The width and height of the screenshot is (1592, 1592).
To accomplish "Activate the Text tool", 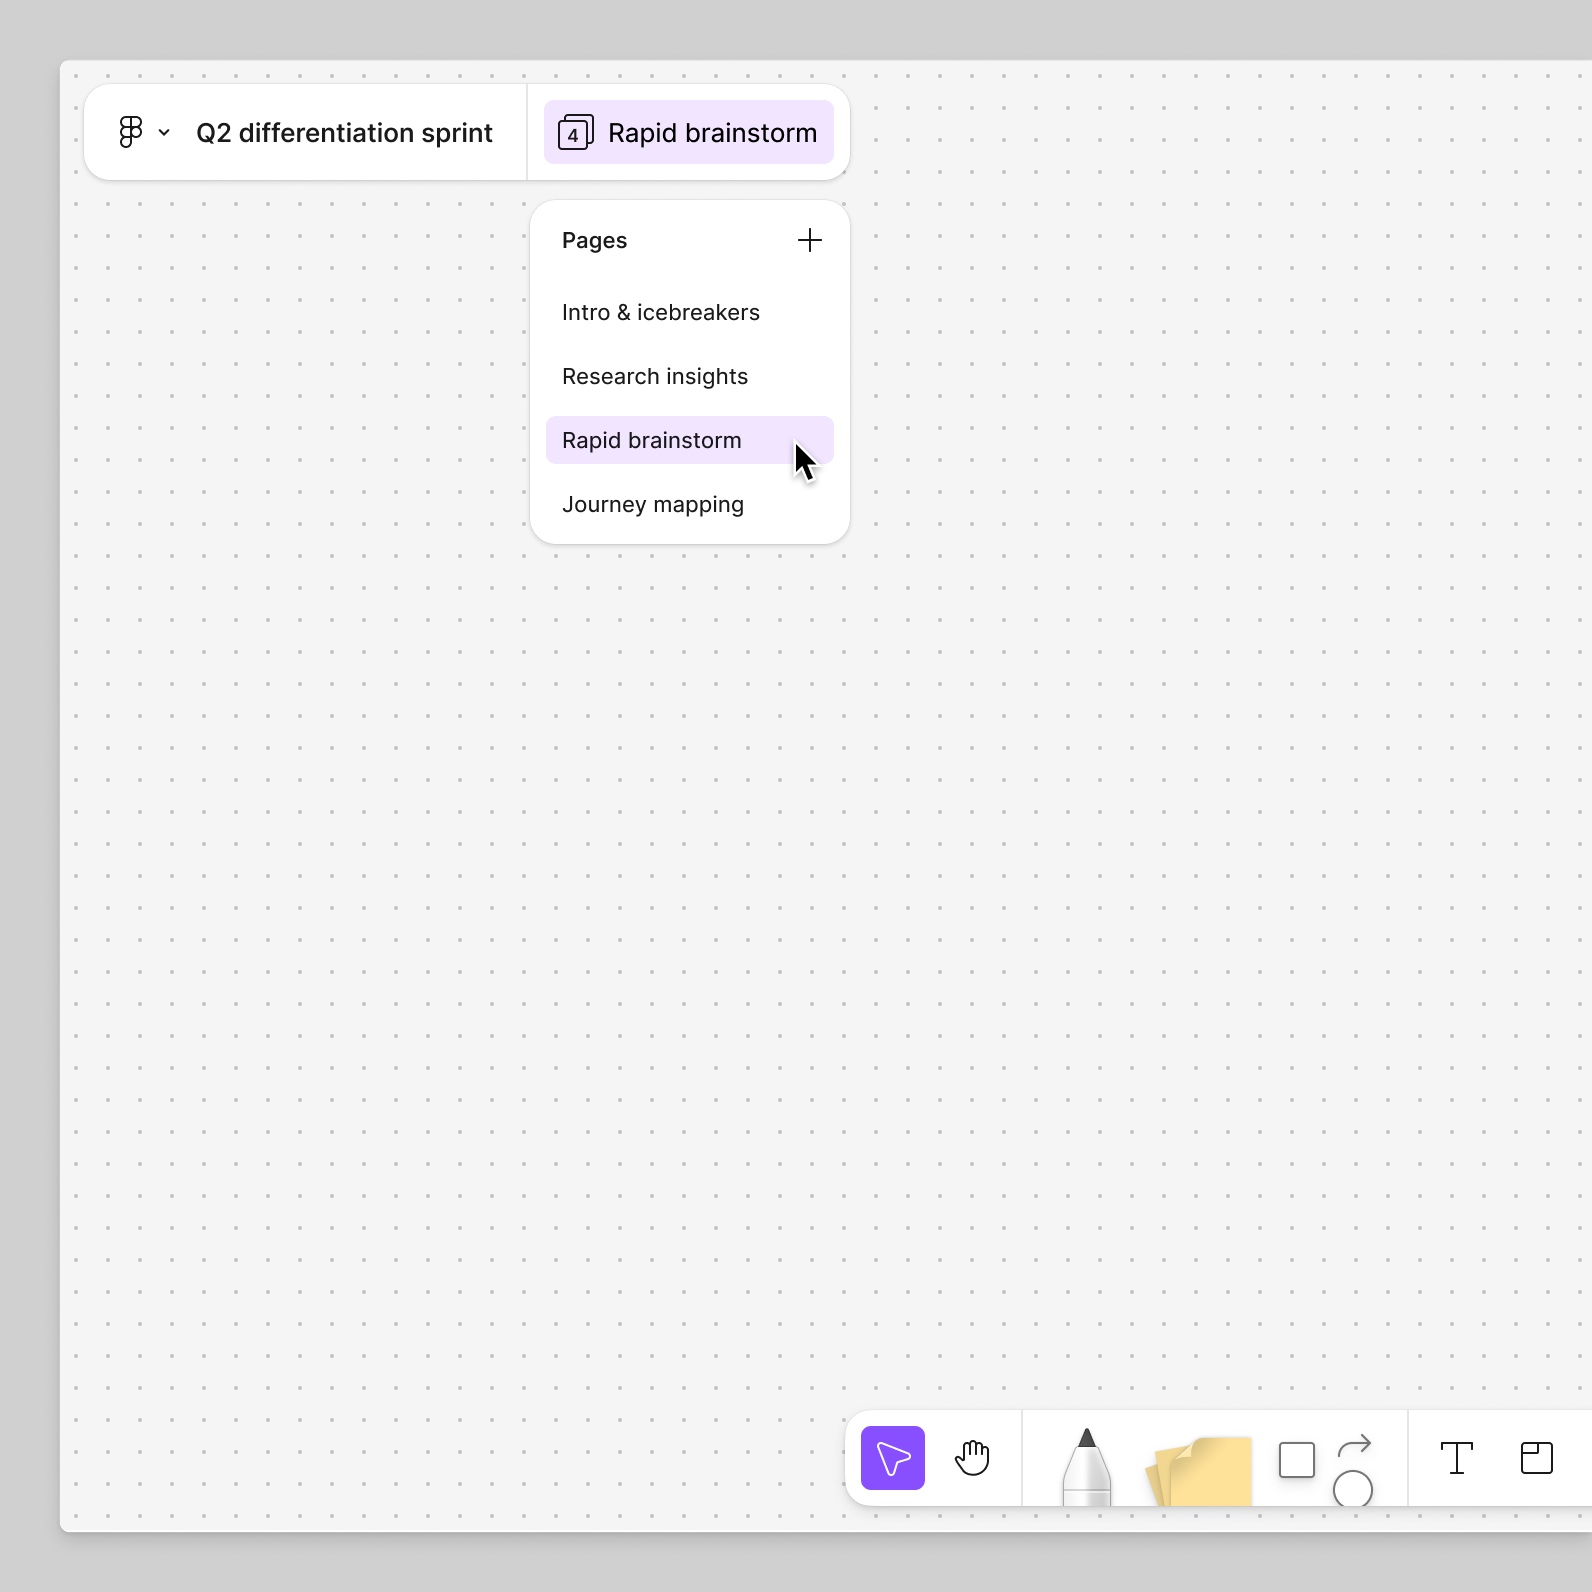I will click(x=1457, y=1458).
